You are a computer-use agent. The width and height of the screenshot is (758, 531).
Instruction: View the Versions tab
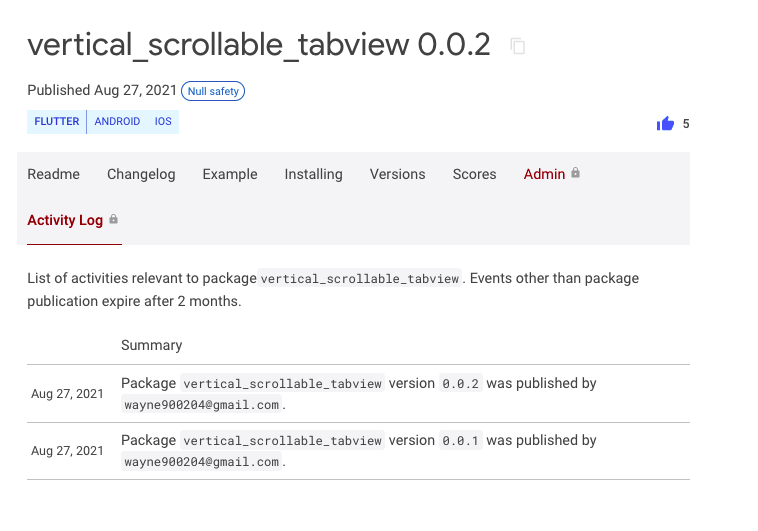[x=397, y=174]
